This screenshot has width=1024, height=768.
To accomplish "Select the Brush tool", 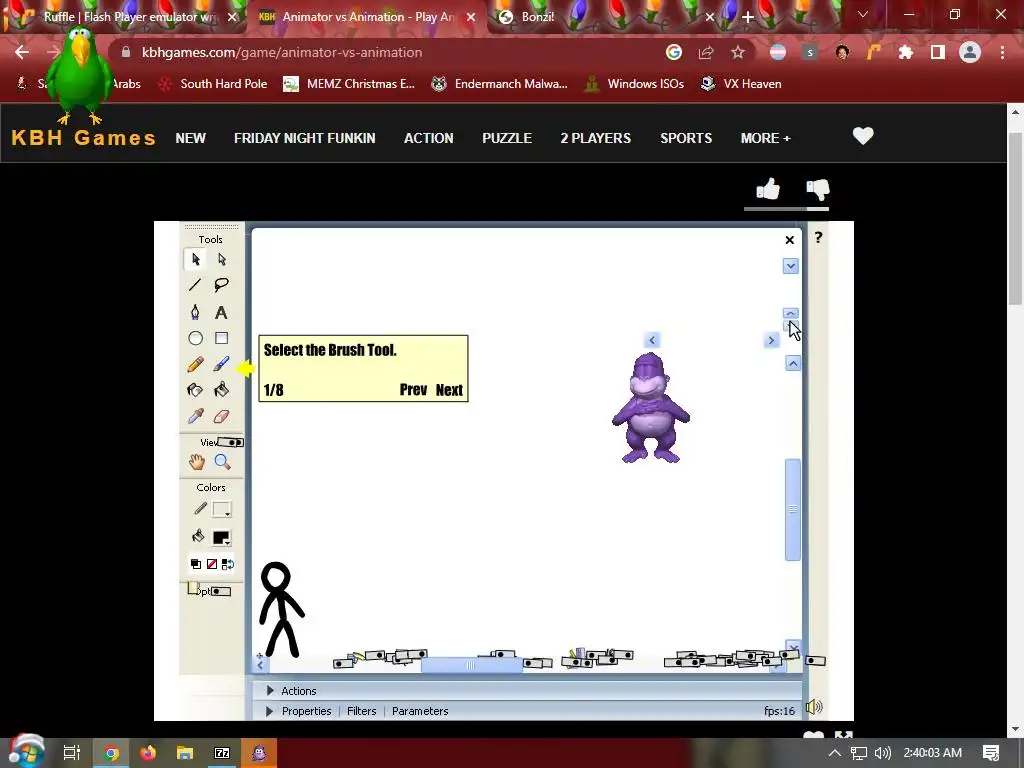I will coord(221,364).
